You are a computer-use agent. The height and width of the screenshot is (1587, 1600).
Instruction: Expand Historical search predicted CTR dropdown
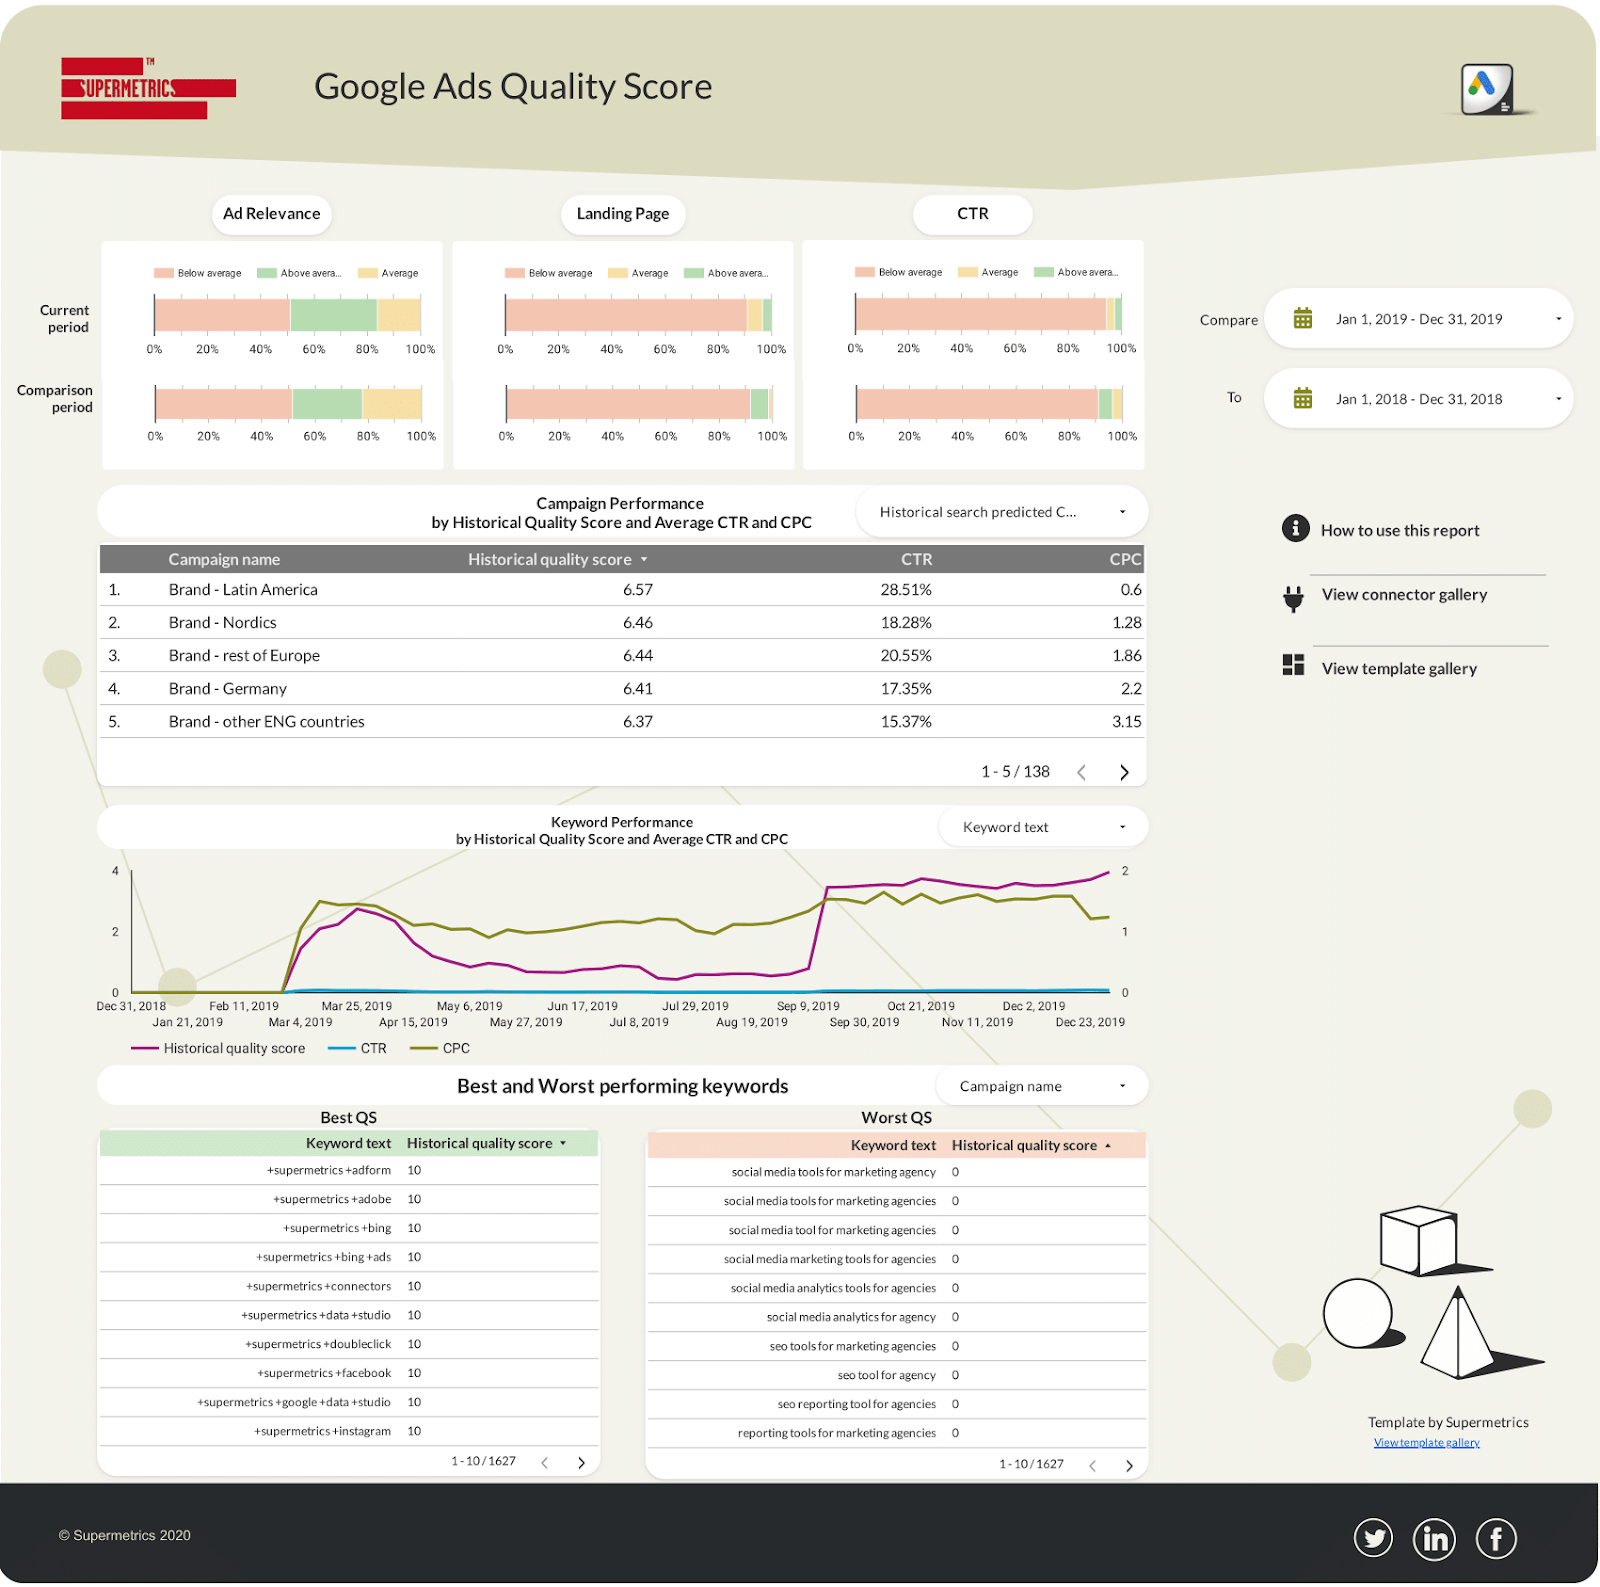click(1002, 512)
